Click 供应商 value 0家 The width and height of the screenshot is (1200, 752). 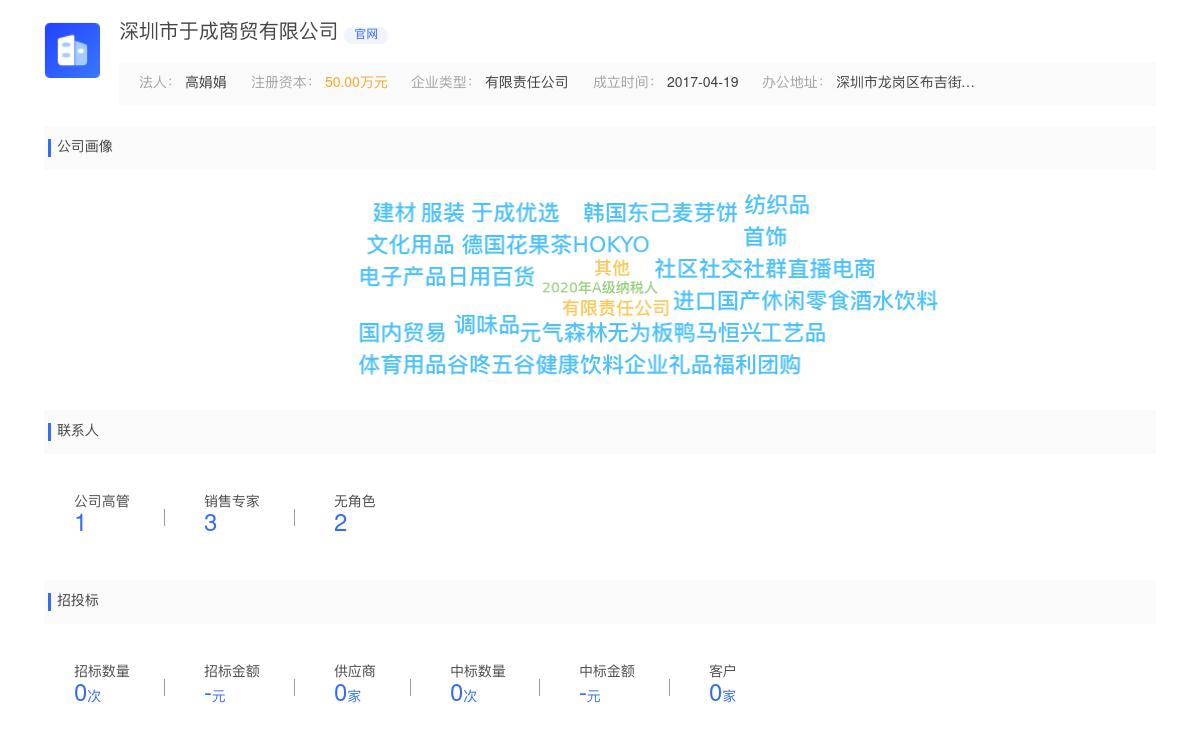pyautogui.click(x=347, y=693)
